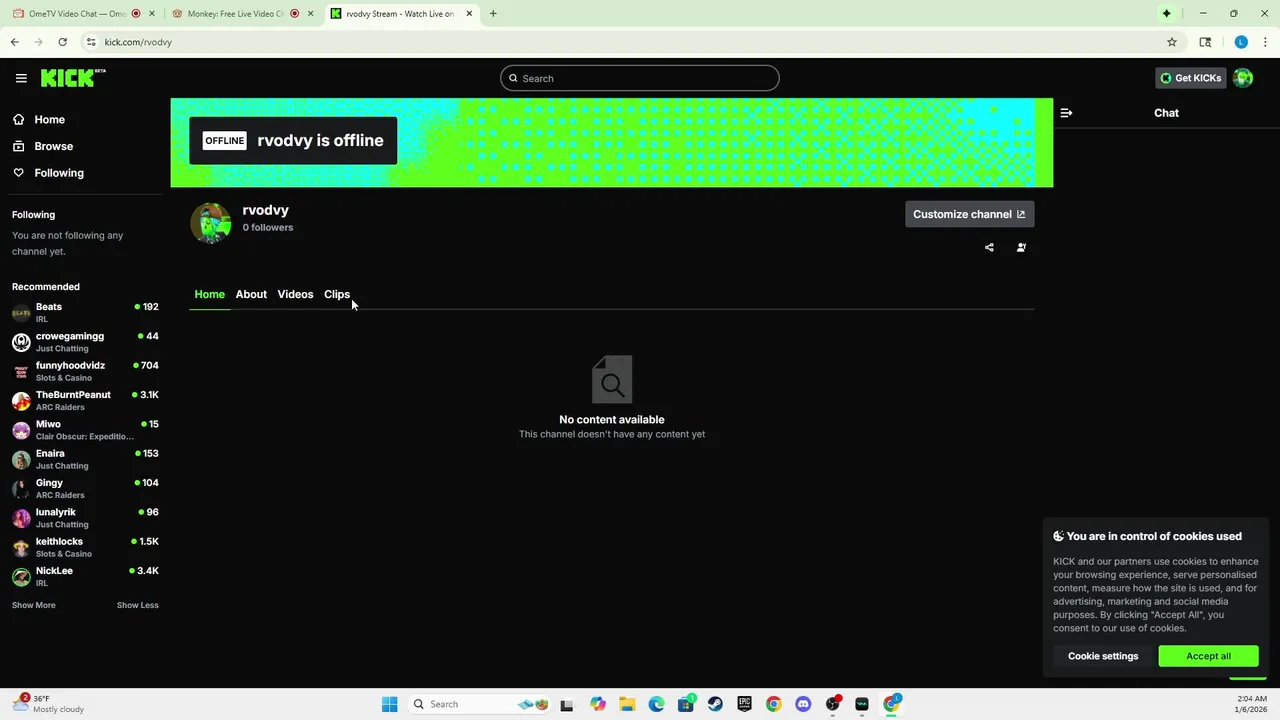The height and width of the screenshot is (720, 1280).
Task: Open Microsoft Edge from taskbar
Action: point(656,704)
